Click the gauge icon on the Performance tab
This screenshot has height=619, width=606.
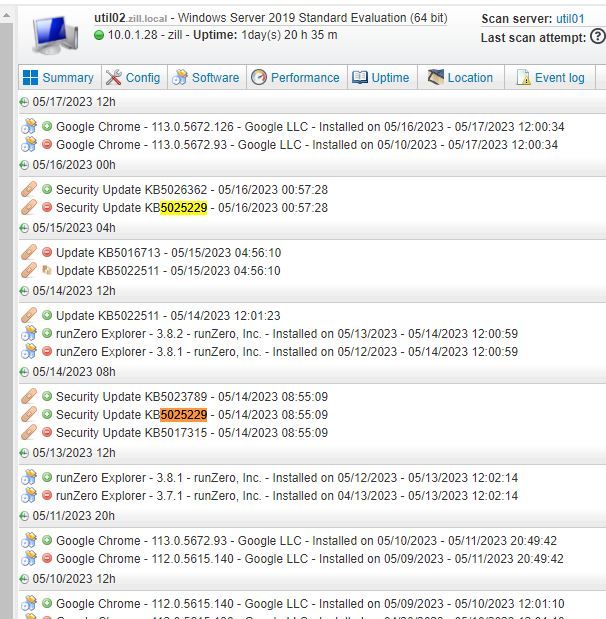pos(259,78)
